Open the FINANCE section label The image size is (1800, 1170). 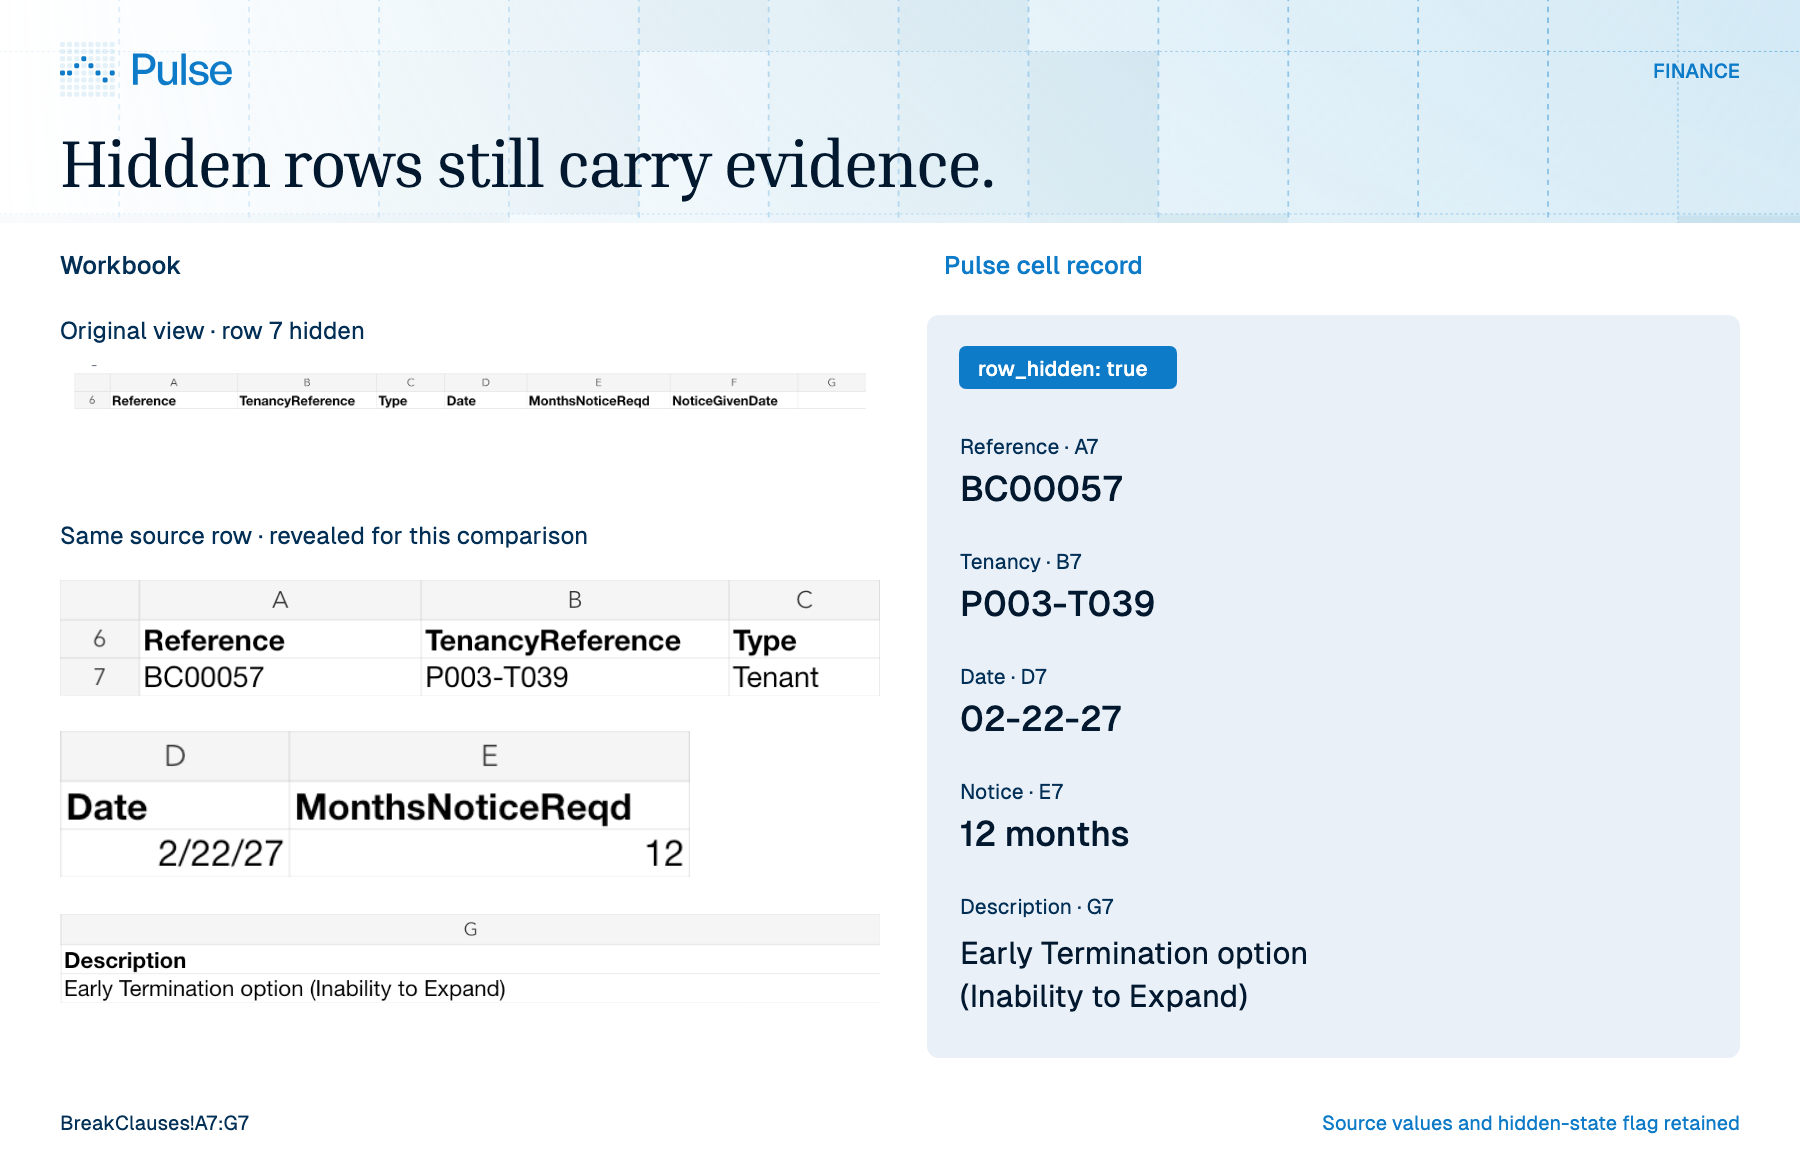[1695, 71]
